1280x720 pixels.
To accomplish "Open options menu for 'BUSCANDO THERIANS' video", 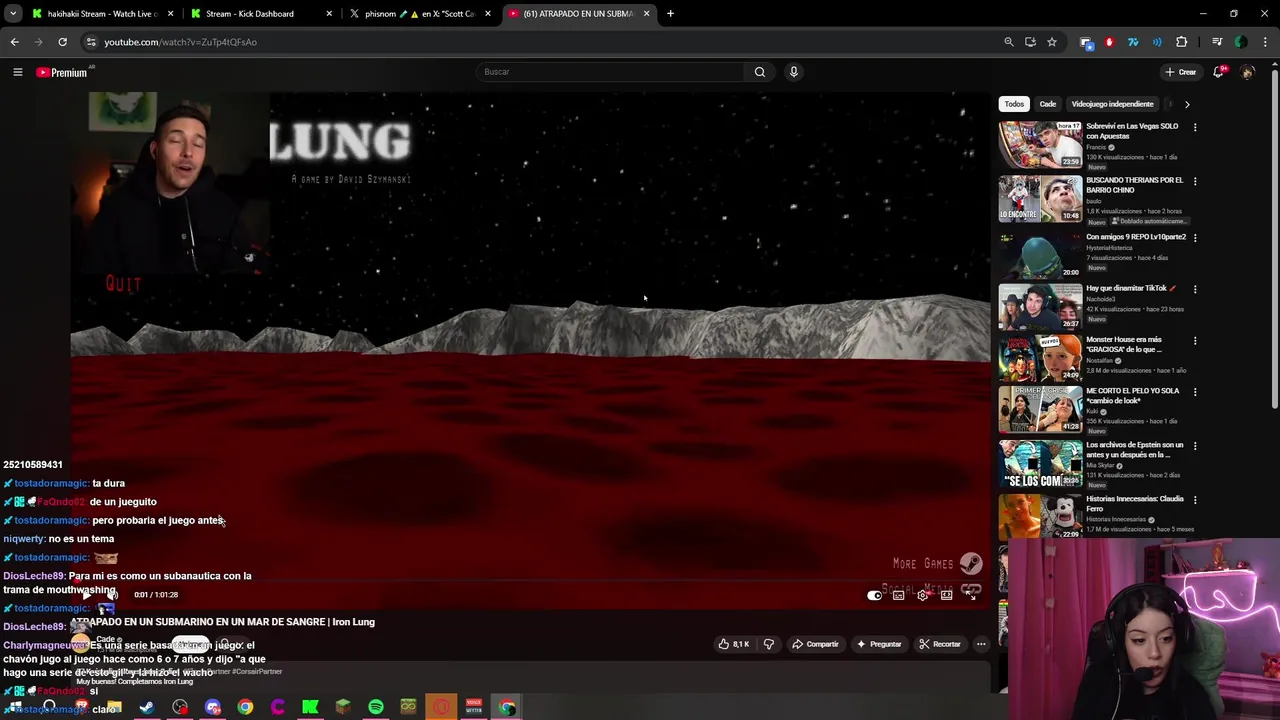I will pos(1195,181).
